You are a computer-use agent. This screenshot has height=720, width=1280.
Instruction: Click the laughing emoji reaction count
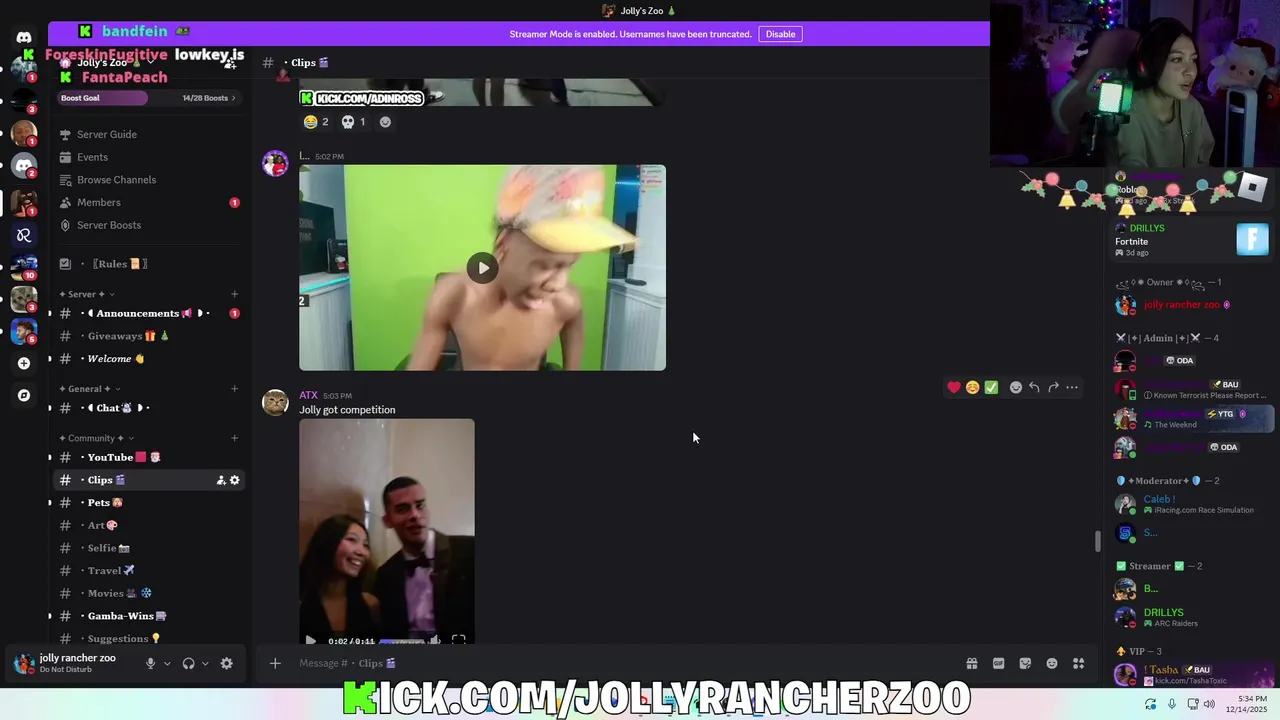[x=316, y=122]
